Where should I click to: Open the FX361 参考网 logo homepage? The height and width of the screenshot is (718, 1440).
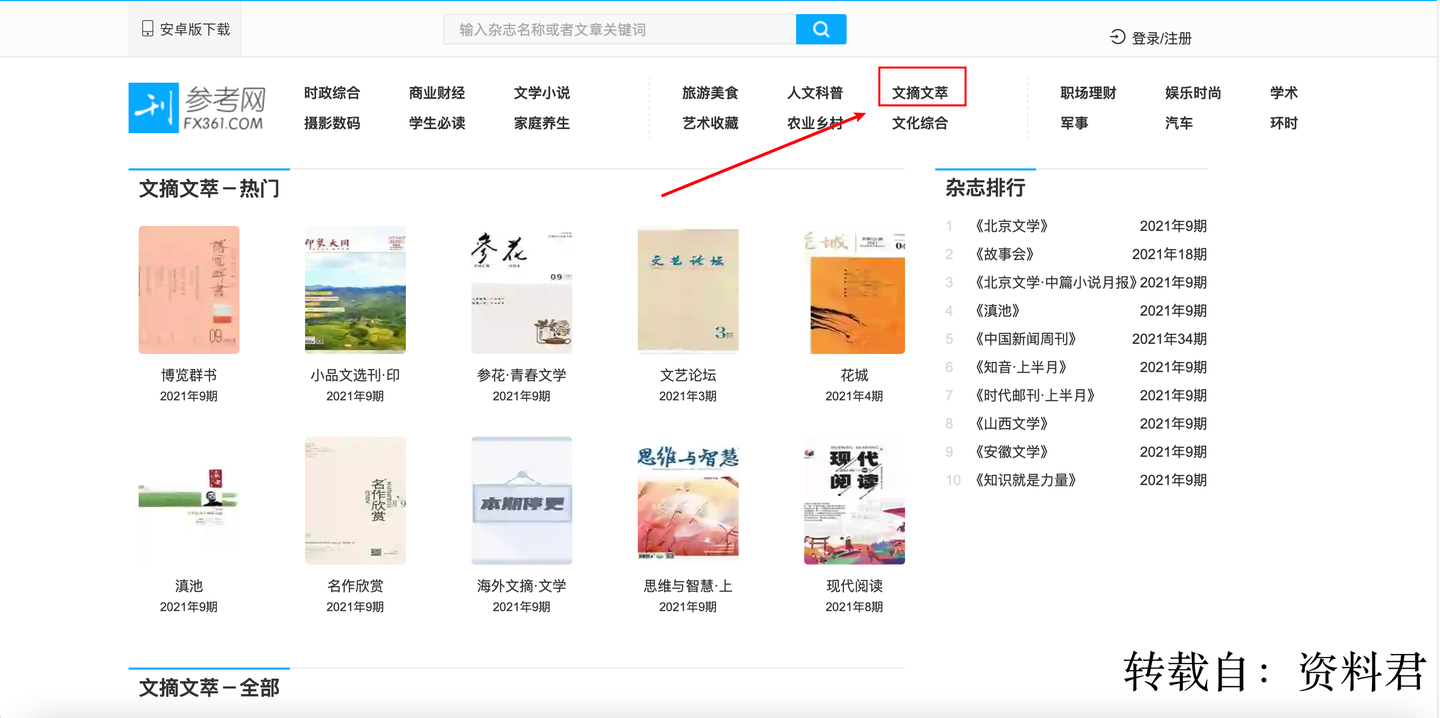[x=198, y=108]
